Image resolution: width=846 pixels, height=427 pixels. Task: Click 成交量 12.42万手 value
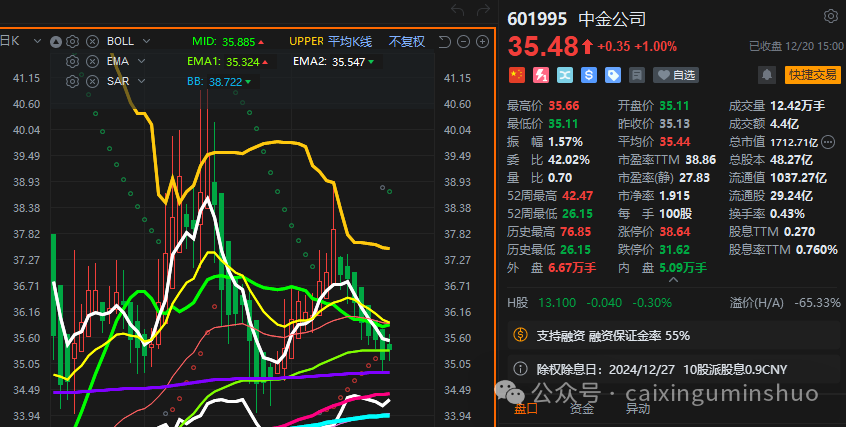click(797, 106)
